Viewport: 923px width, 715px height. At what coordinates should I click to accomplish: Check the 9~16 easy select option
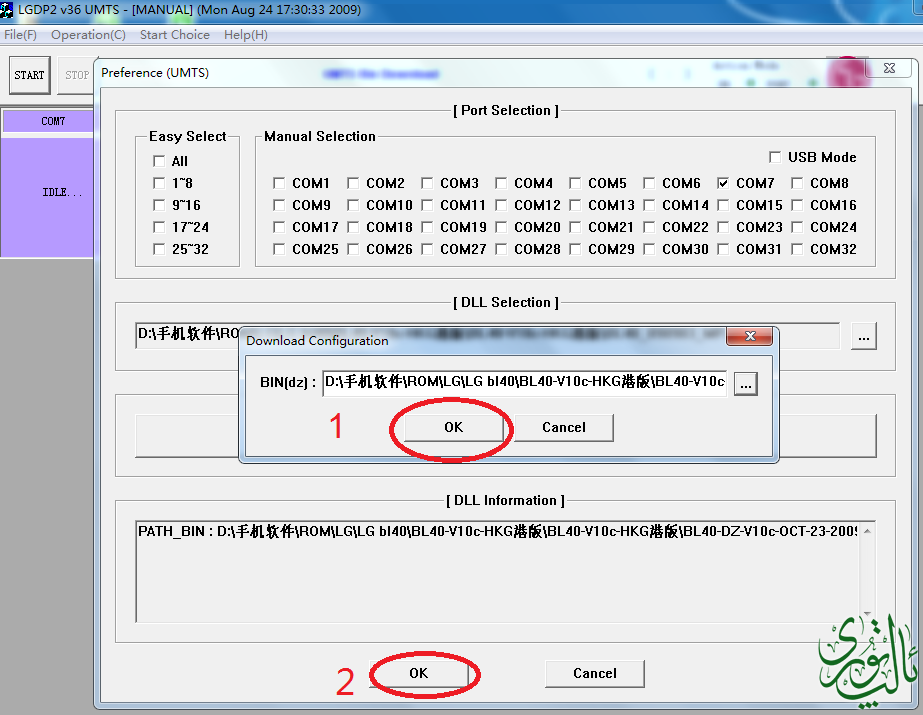point(159,205)
